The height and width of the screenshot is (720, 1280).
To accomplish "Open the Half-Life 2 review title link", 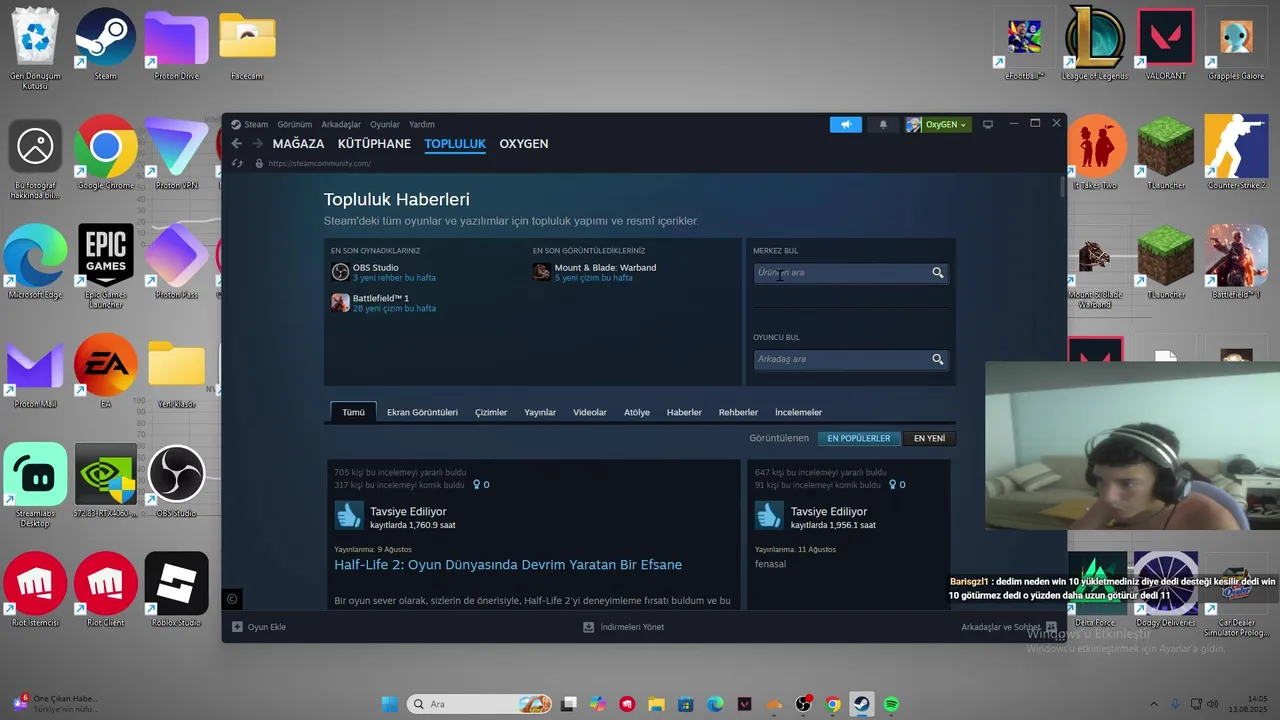I will pyautogui.click(x=508, y=565).
